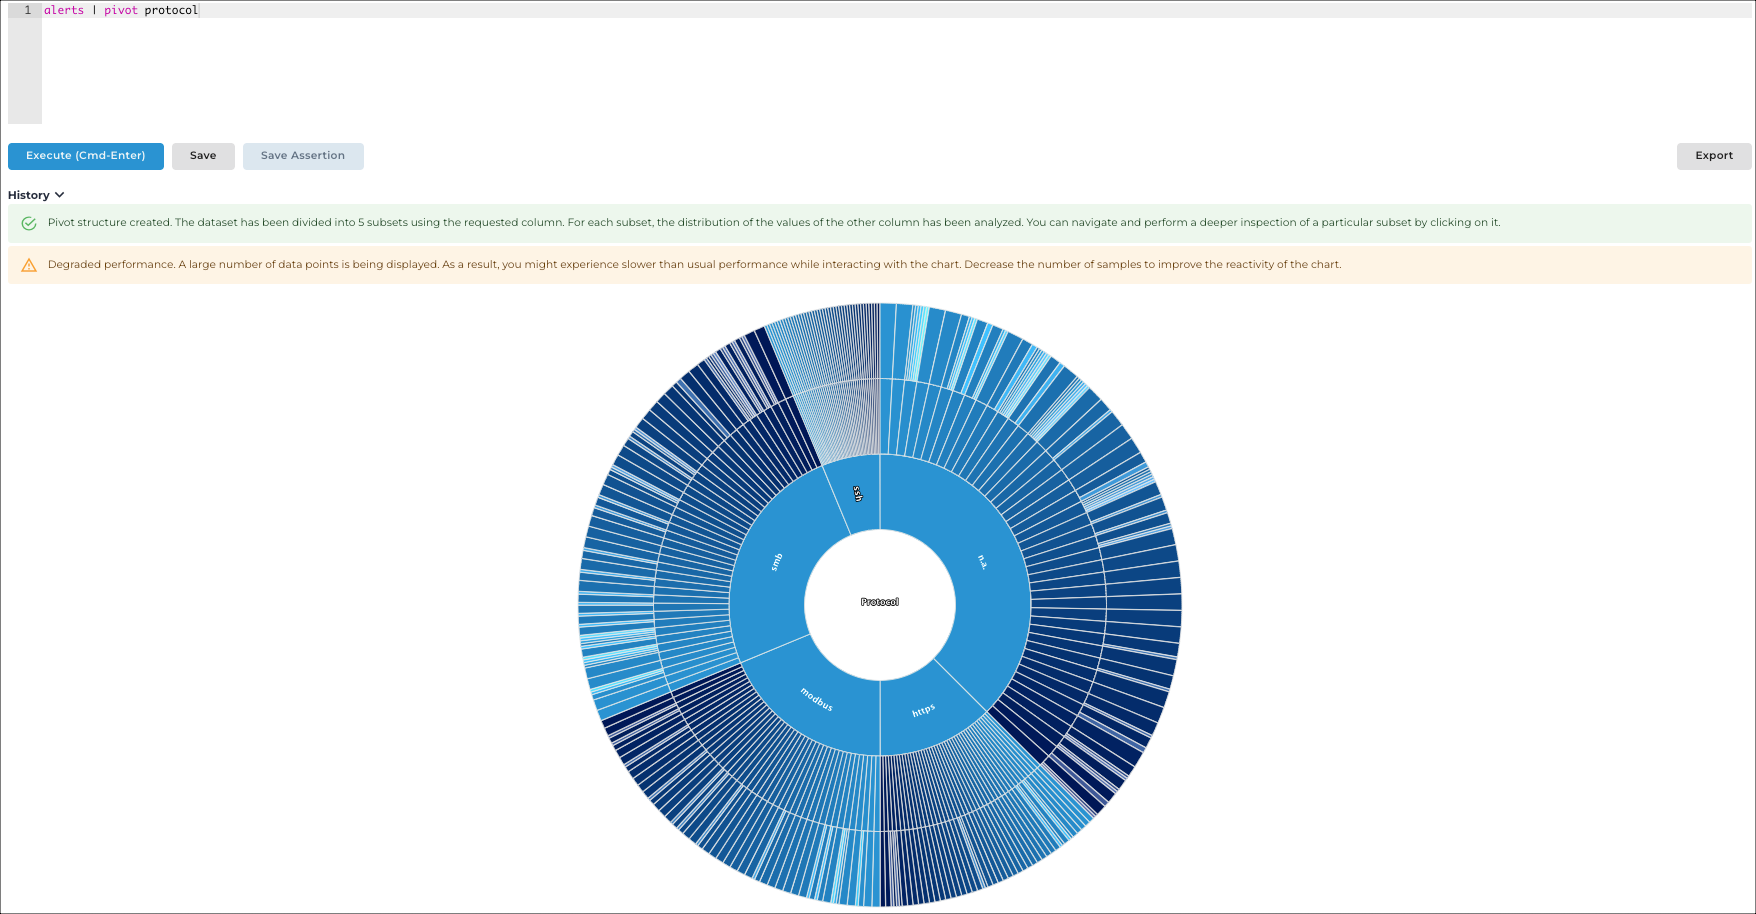This screenshot has width=1756, height=914.
Task: Click the Execute (Cmd-Enter) button
Action: (x=86, y=156)
